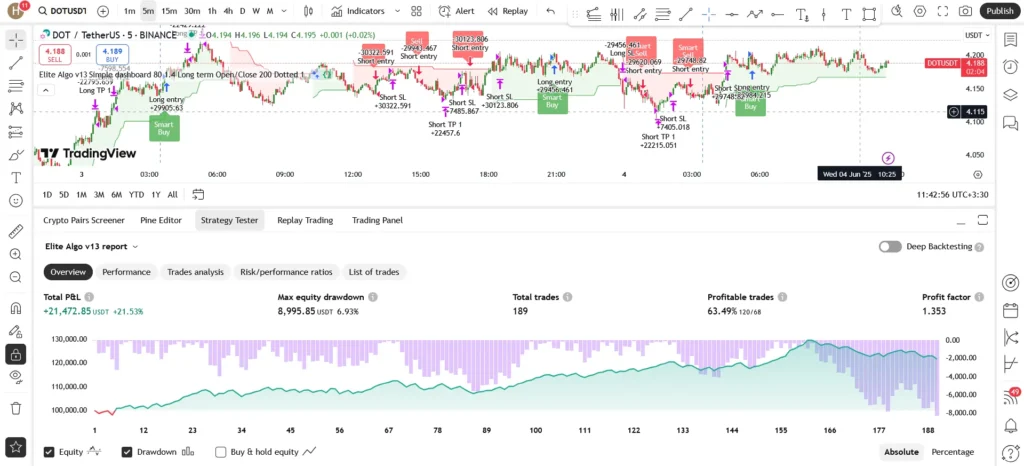The image size is (1024, 466).
Task: Enable the Deep Backtesting switch
Action: (890, 247)
